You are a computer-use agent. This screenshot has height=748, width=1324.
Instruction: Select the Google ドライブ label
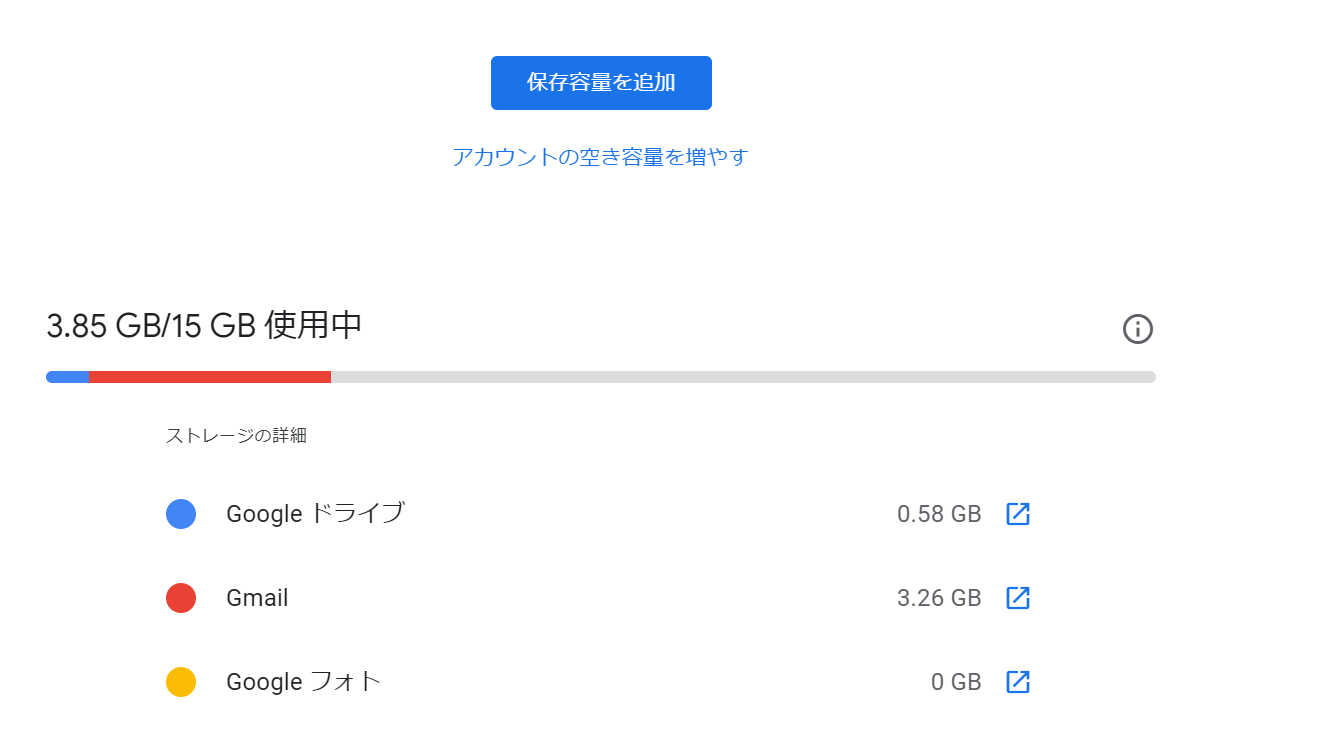[x=315, y=514]
